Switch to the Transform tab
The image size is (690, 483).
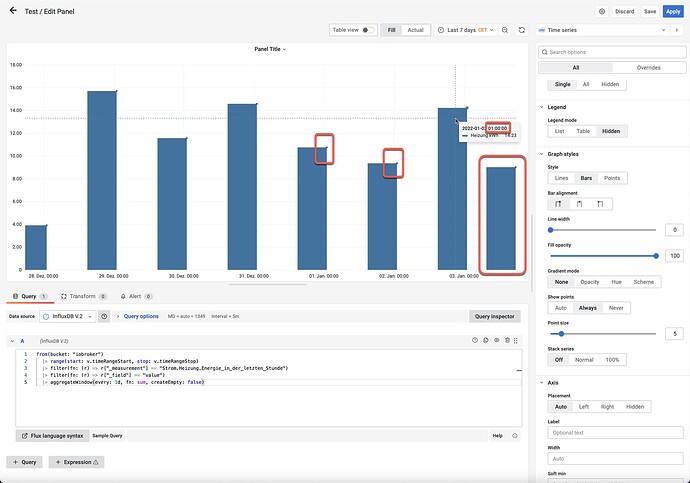(84, 296)
